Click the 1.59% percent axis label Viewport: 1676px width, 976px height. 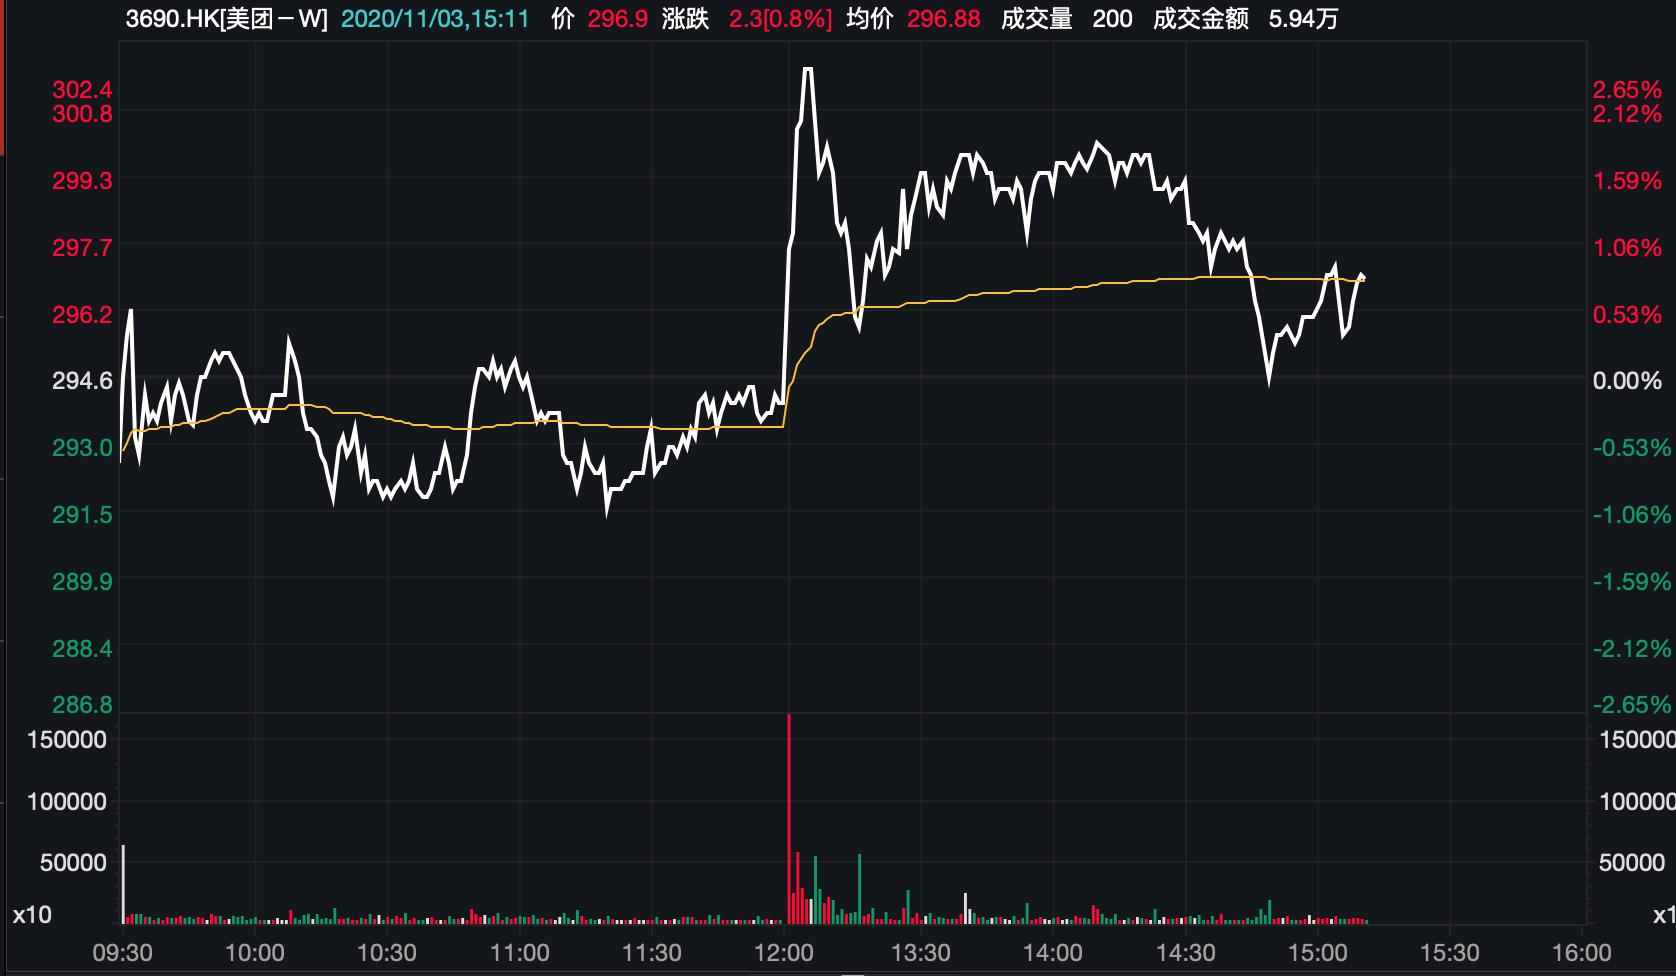tap(1627, 180)
